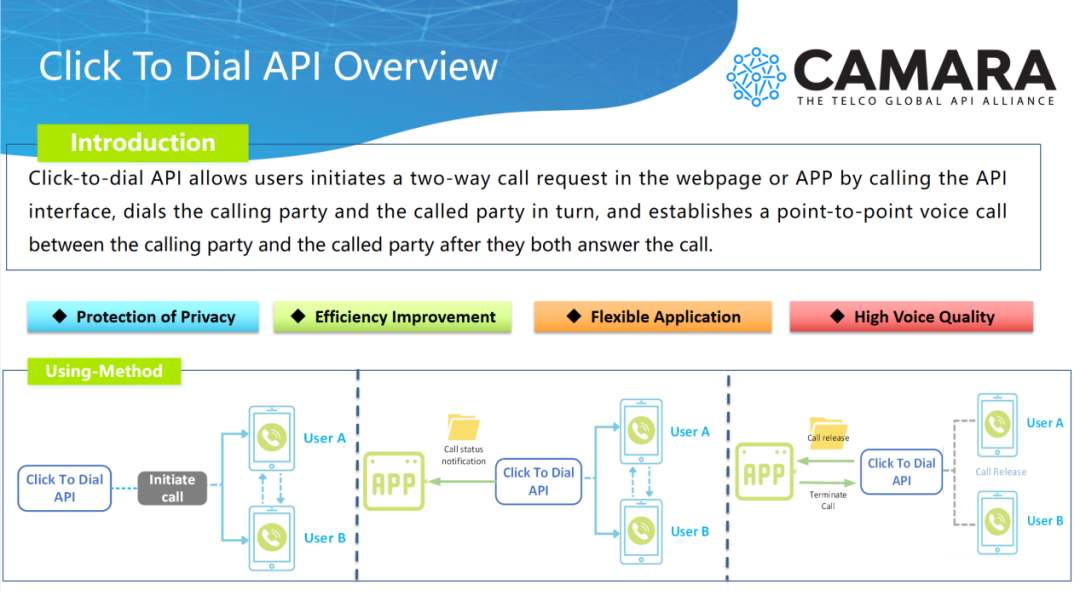This screenshot has height=591, width=1080.
Task: Click Click To Dial API box linked to Initiate call
Action: coord(65,488)
